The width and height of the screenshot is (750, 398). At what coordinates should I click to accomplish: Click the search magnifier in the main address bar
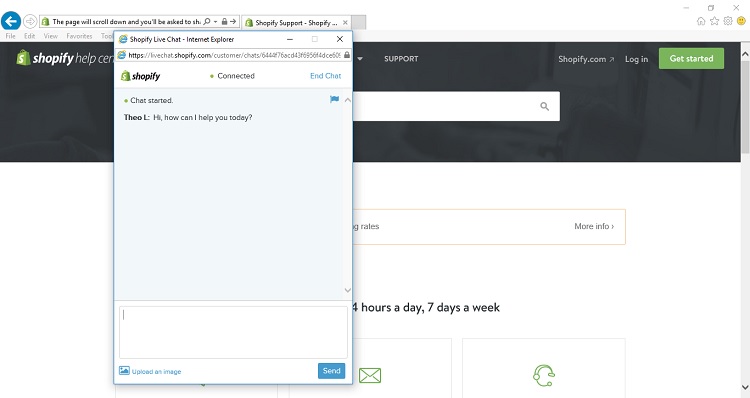pos(207,22)
